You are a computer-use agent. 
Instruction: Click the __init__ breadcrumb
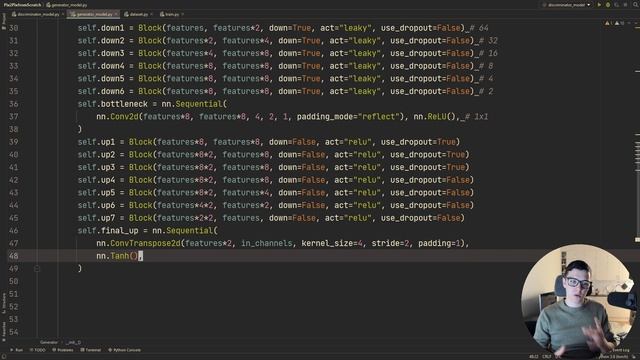click(73, 342)
